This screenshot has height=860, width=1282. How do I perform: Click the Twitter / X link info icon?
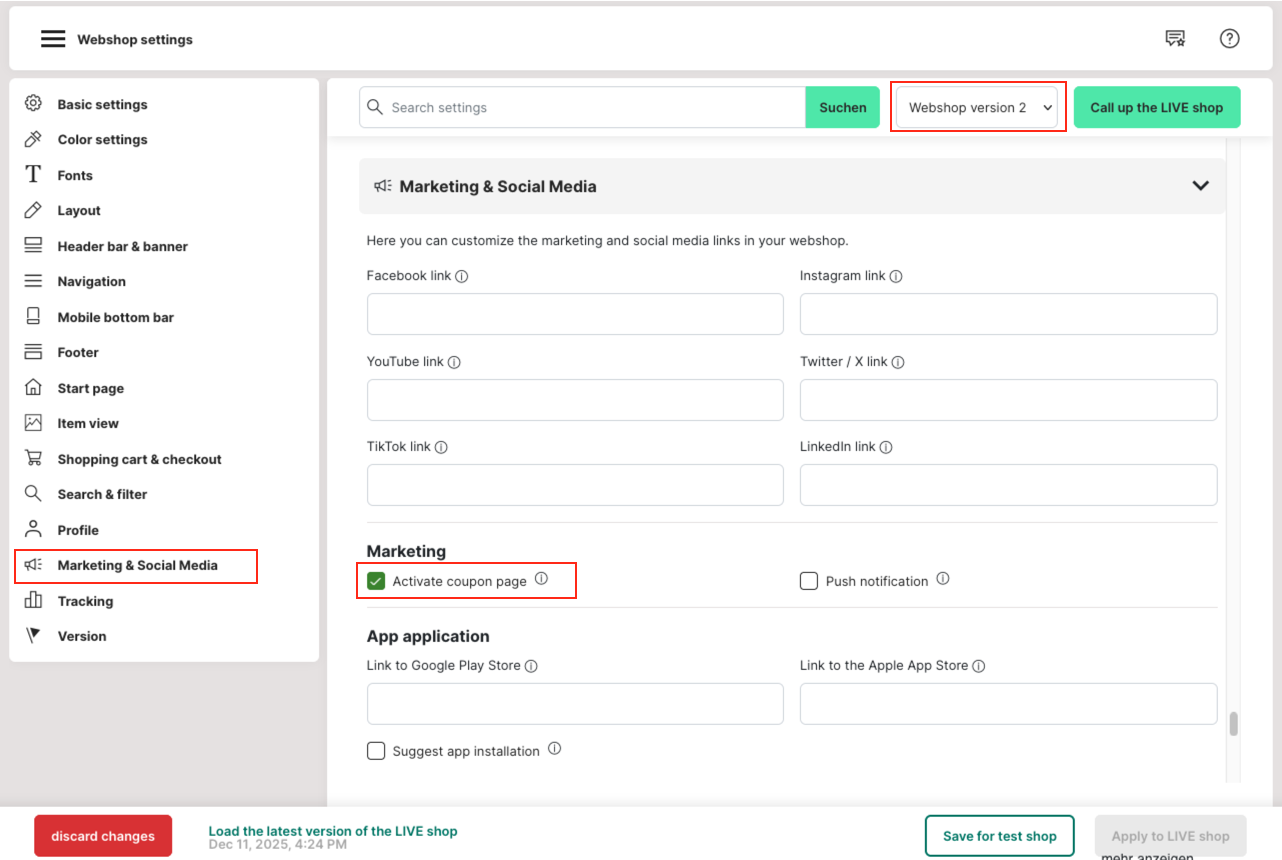pyautogui.click(x=898, y=362)
